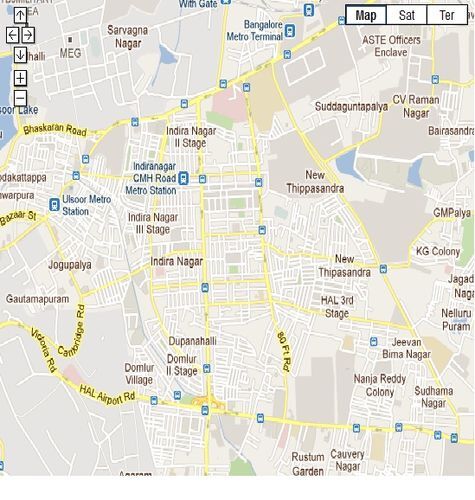Switch to Ter terrain view
The height and width of the screenshot is (500, 475).
click(x=447, y=15)
